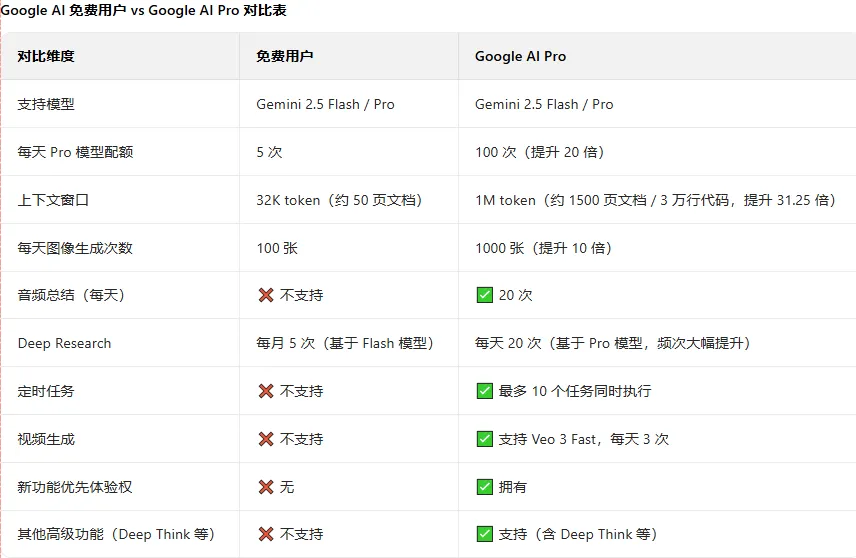Click the 1M token context window cell

coord(654,200)
